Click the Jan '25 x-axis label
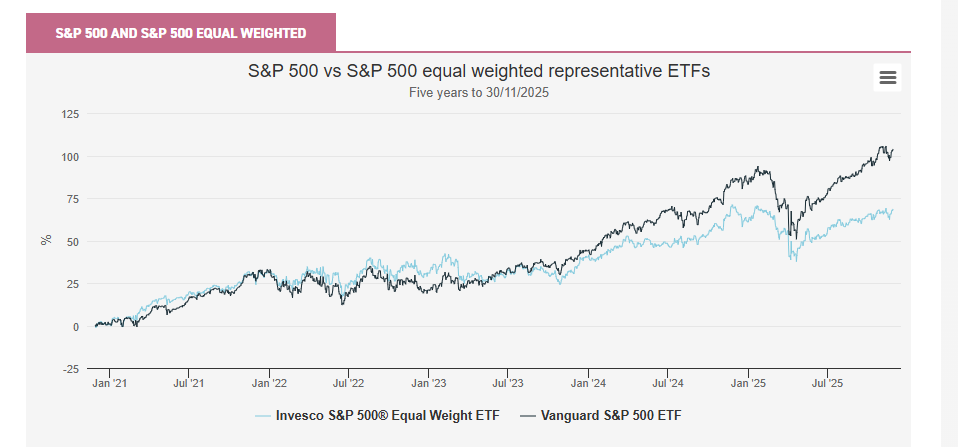Screen dimensions: 958x447 pyautogui.click(x=749, y=382)
